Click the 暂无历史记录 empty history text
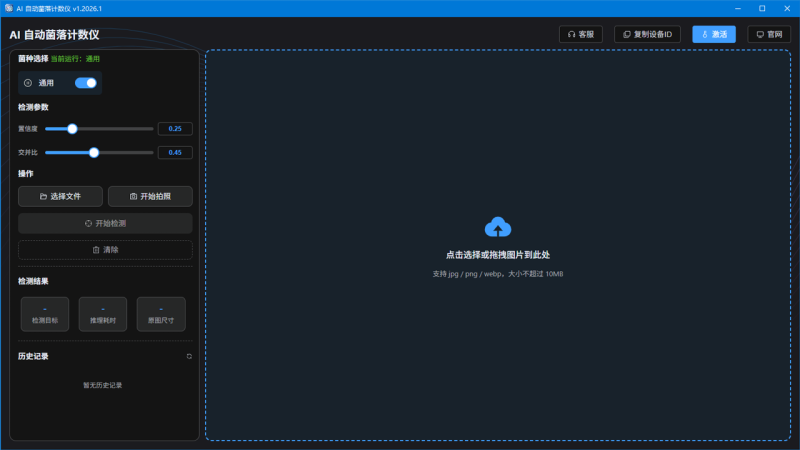 pos(103,385)
